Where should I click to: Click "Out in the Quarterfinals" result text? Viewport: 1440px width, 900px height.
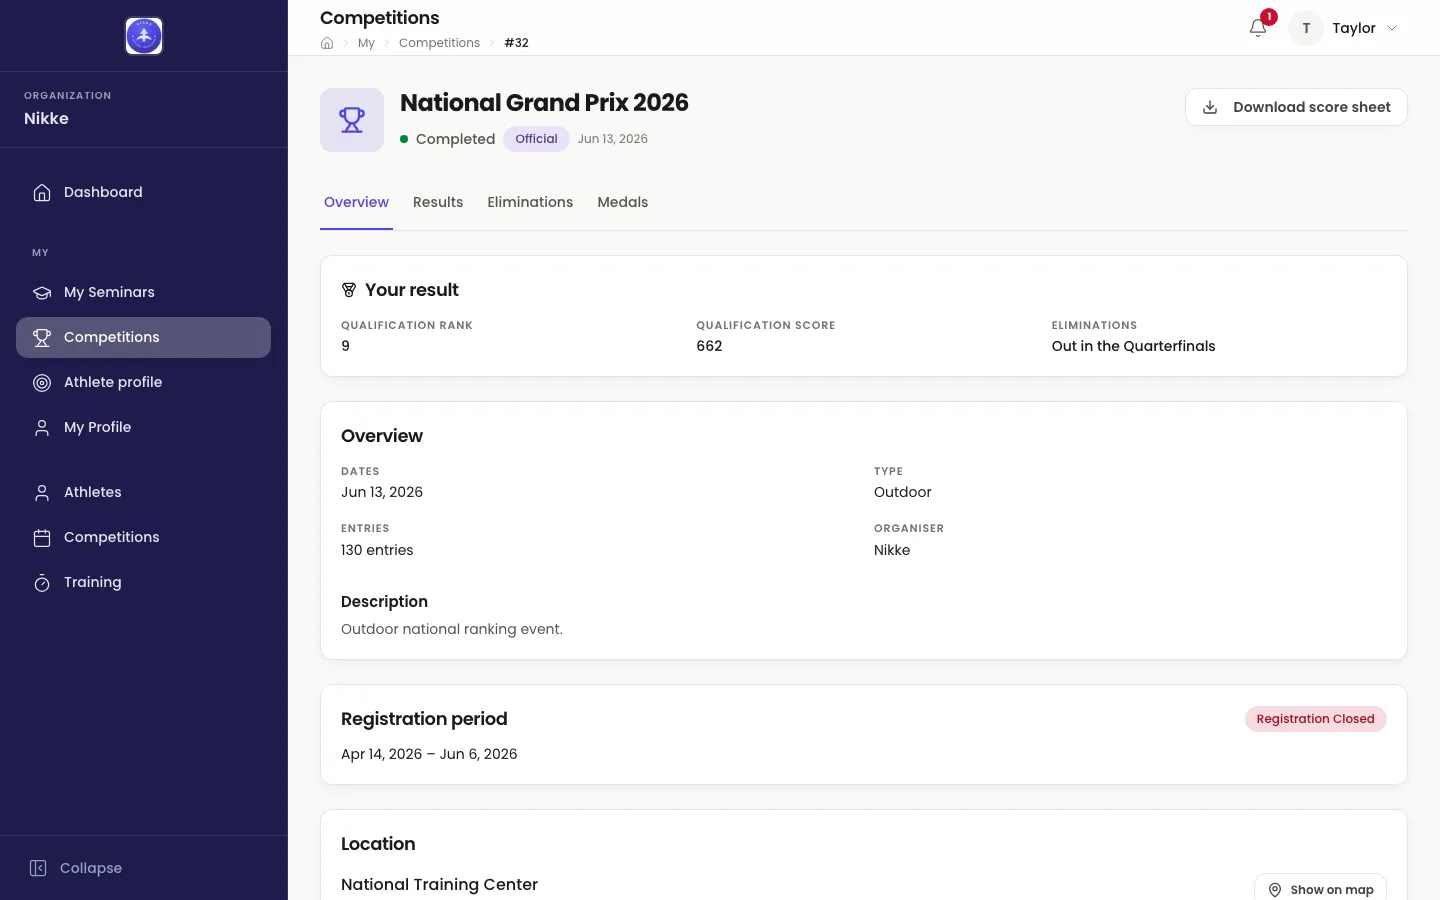coord(1133,346)
